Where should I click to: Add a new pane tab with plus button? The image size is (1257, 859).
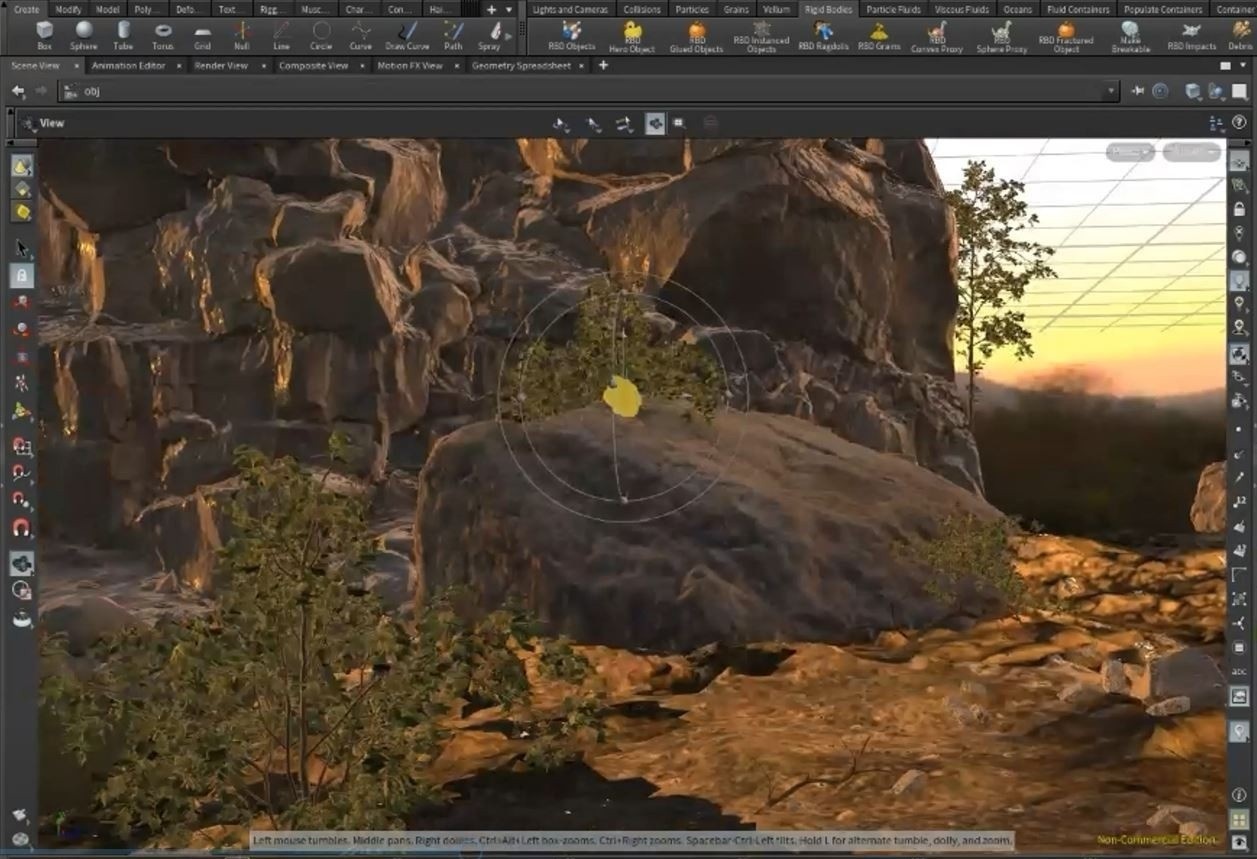point(603,65)
